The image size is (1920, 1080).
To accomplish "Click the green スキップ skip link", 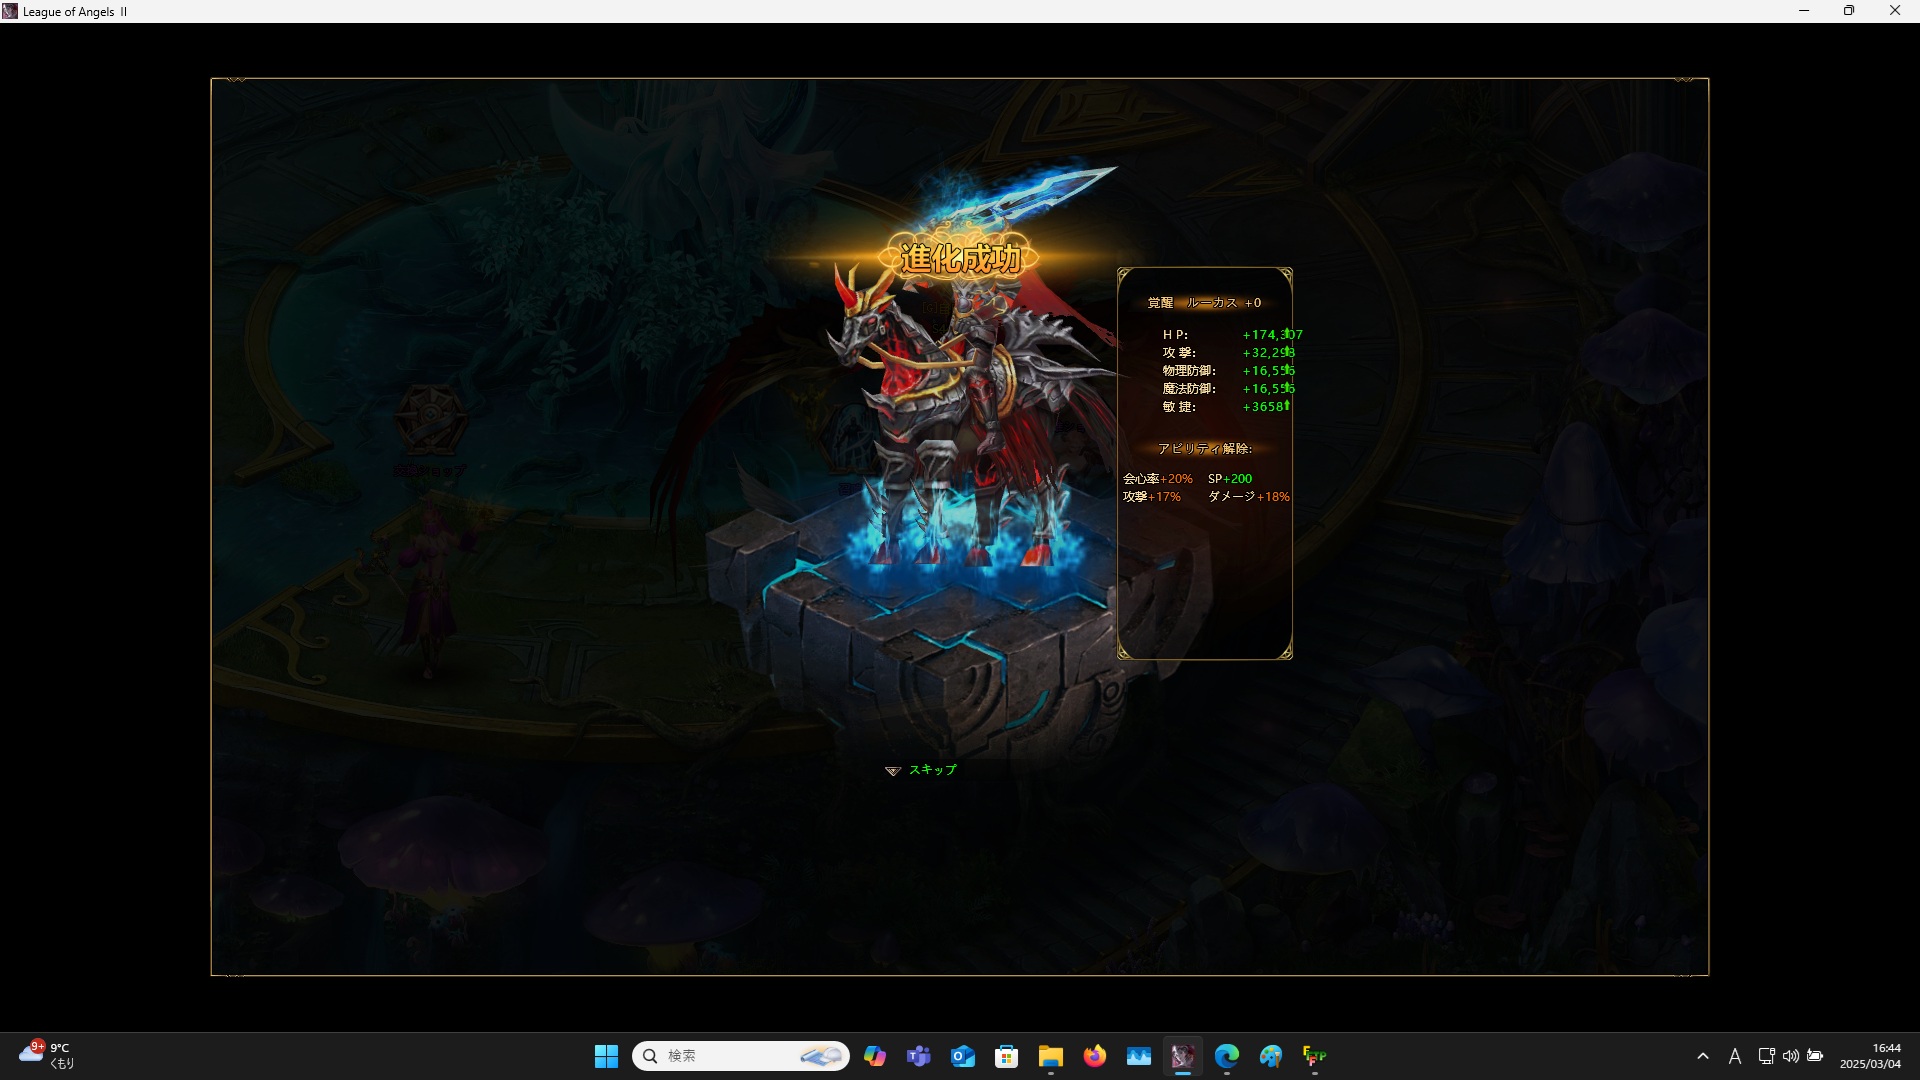I will [931, 769].
